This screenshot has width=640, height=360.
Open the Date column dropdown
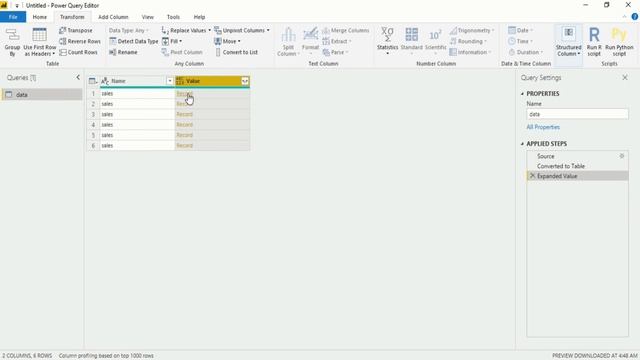[x=521, y=31]
